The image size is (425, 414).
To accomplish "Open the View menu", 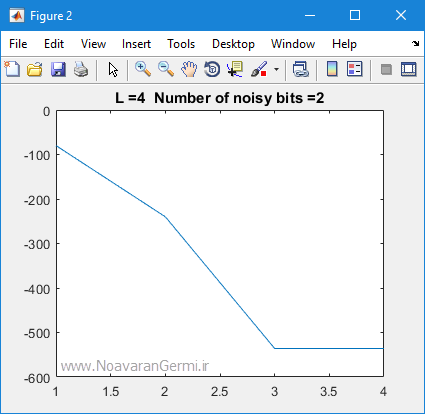I will click(x=93, y=44).
